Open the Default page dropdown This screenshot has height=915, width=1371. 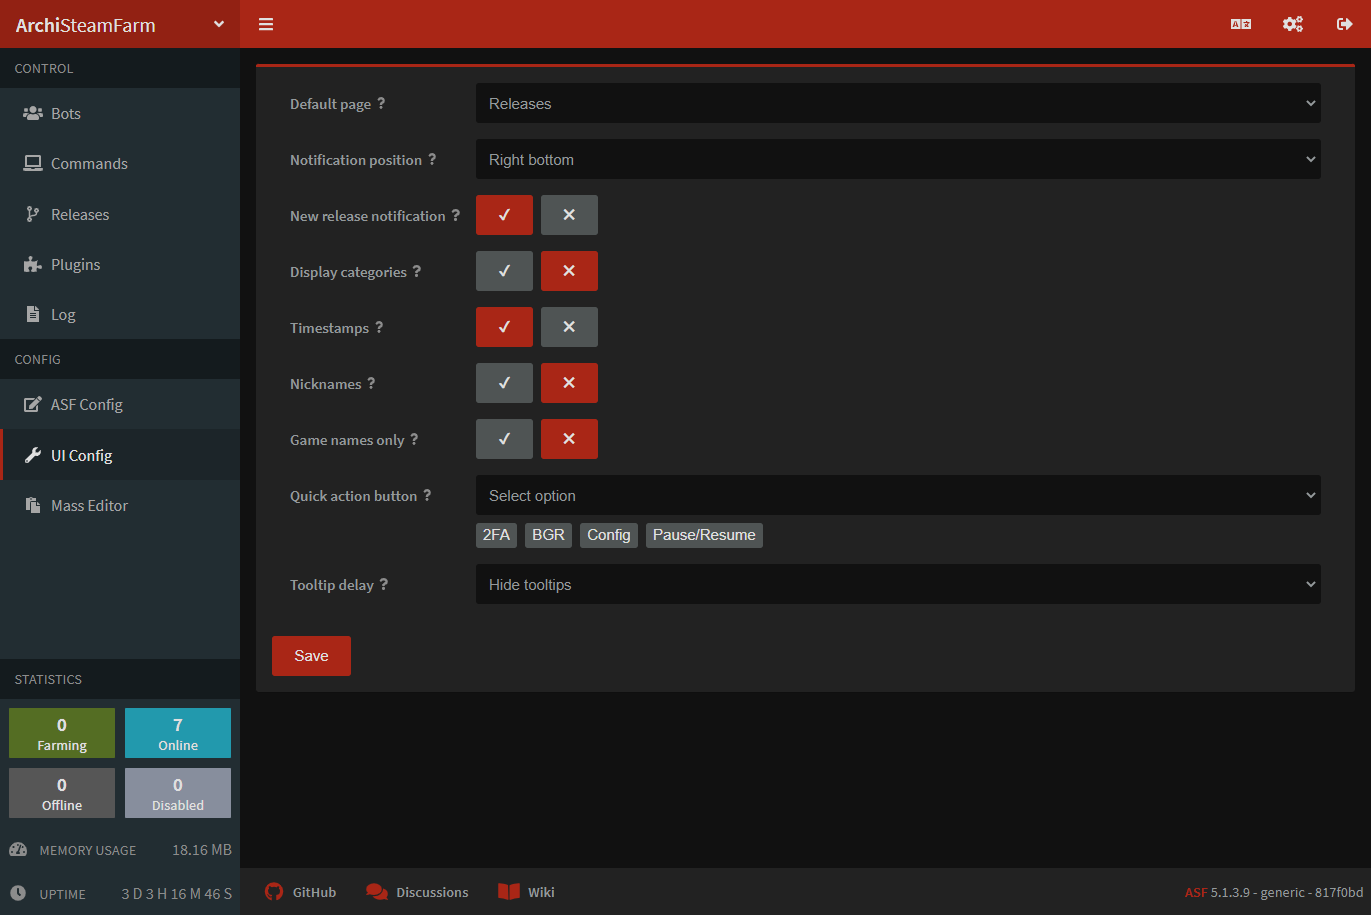click(897, 103)
